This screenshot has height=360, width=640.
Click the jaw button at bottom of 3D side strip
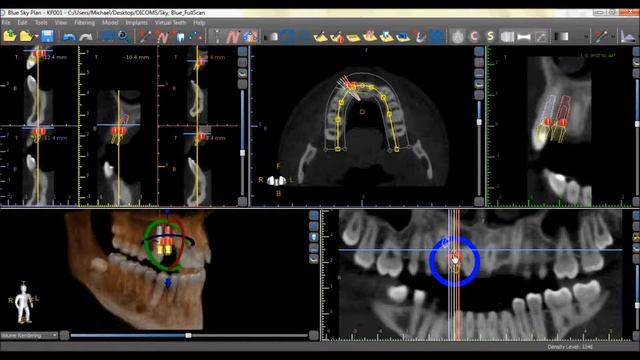[x=314, y=259]
